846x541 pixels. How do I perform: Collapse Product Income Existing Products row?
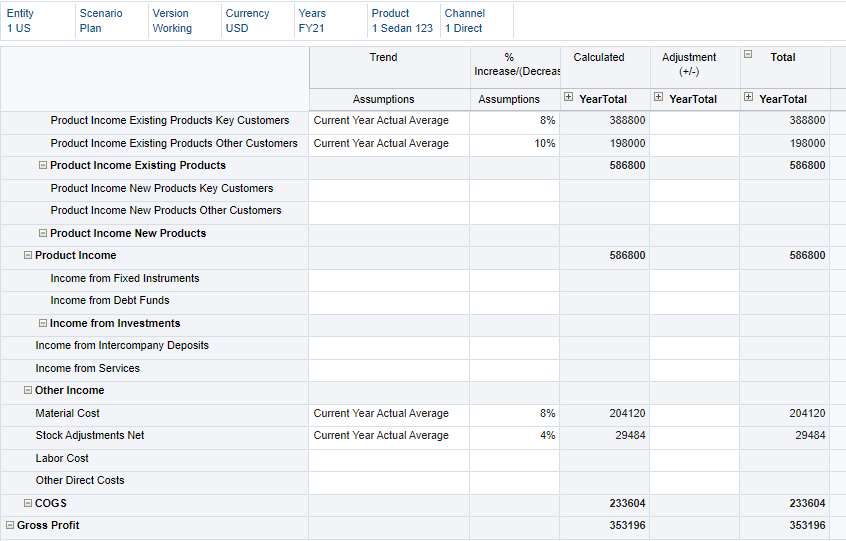[43, 166]
